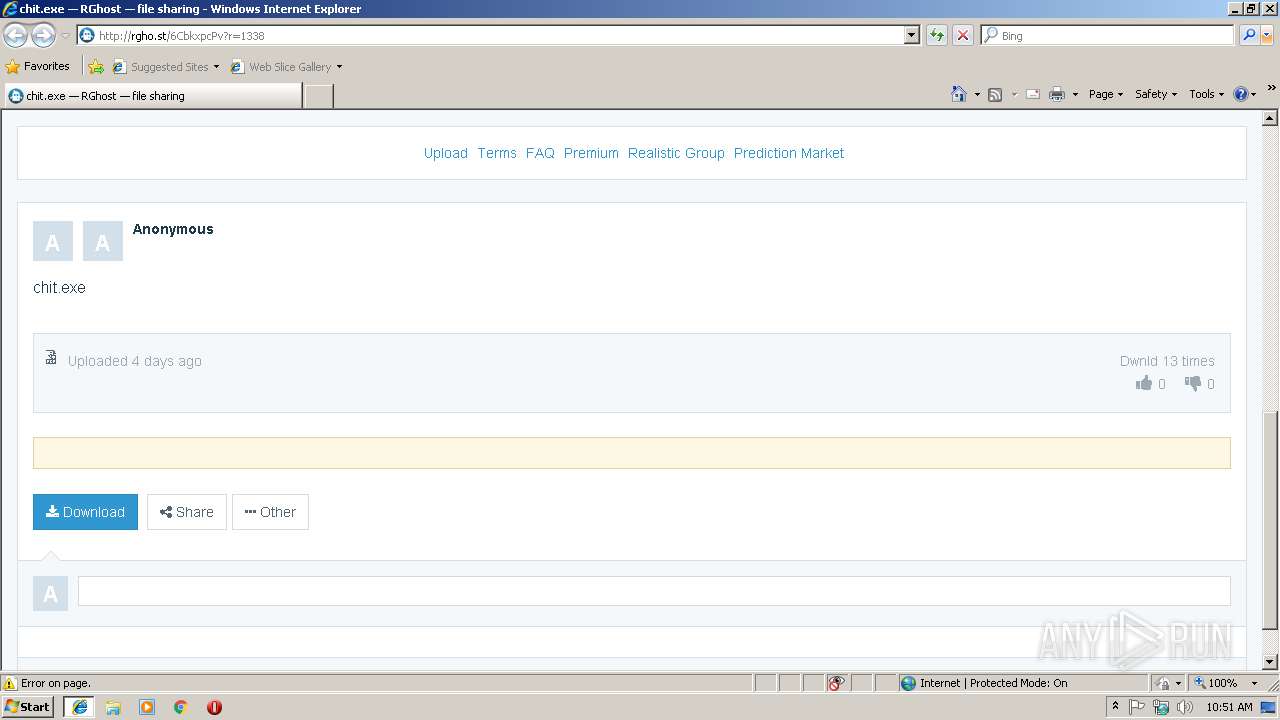The width and height of the screenshot is (1280, 720).
Task: Click into the comment input field
Action: coord(654,591)
